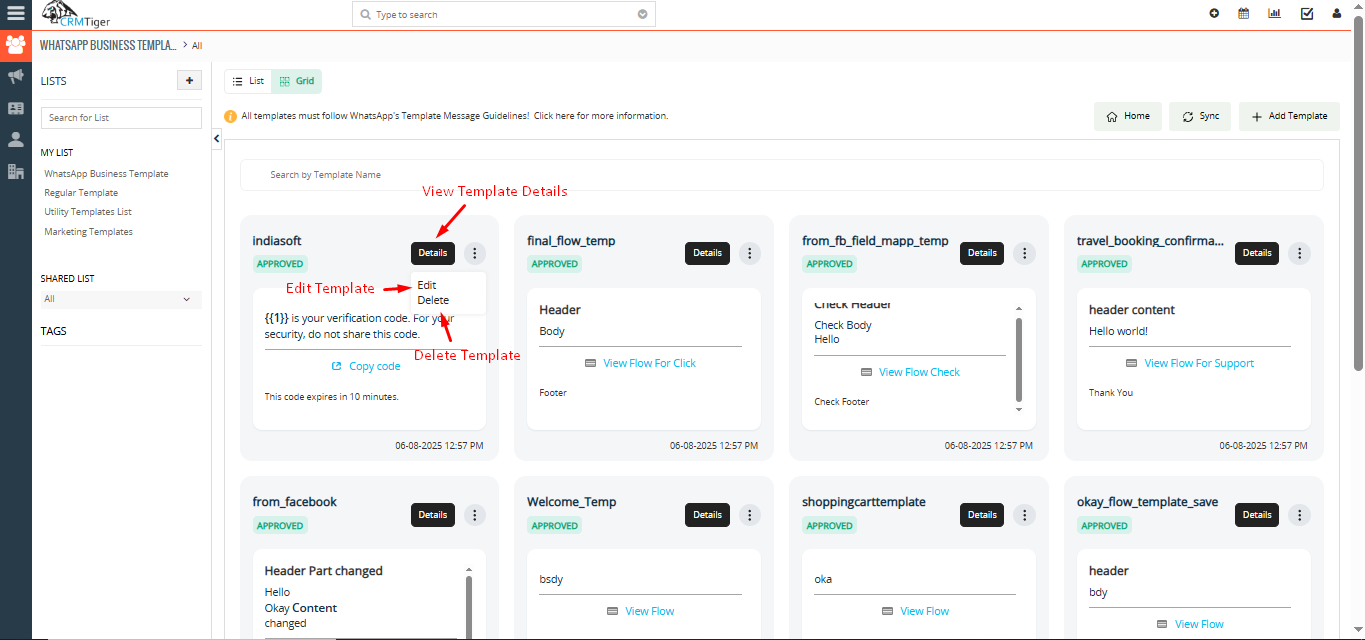1365x640 pixels.
Task: Focus the 'Type to search' global field
Action: [x=505, y=15]
